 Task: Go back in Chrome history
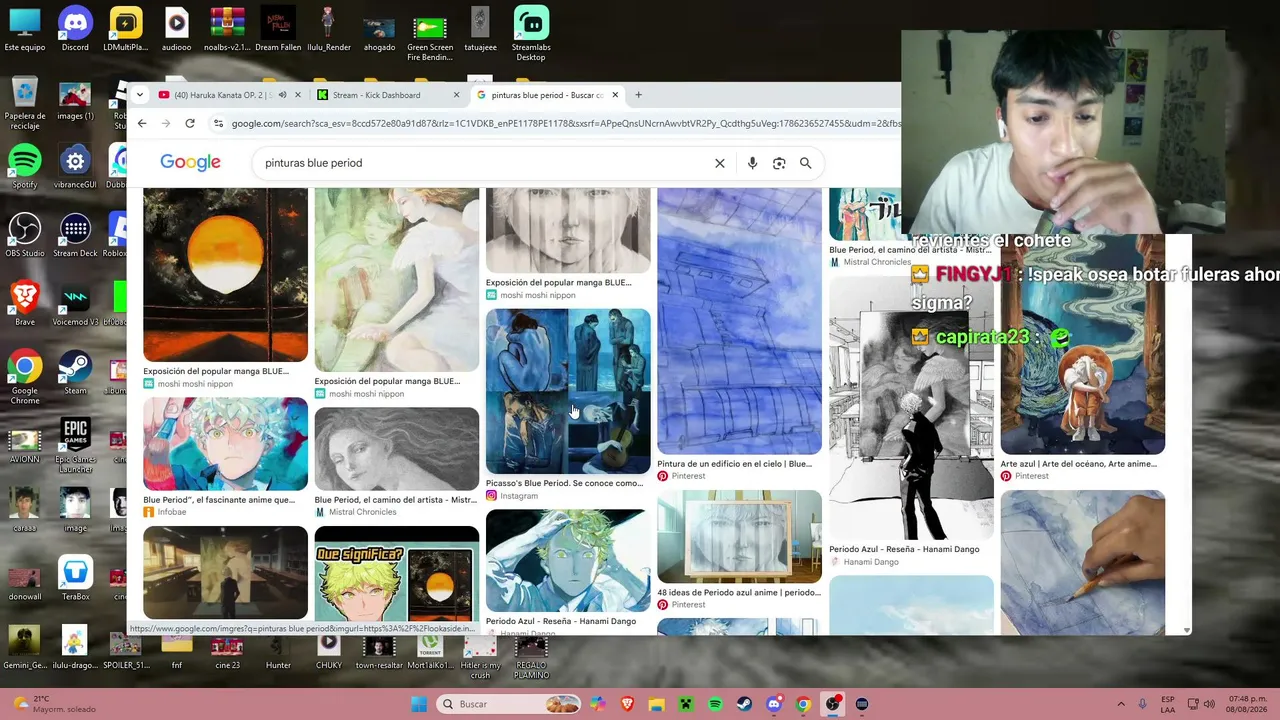tap(142, 123)
